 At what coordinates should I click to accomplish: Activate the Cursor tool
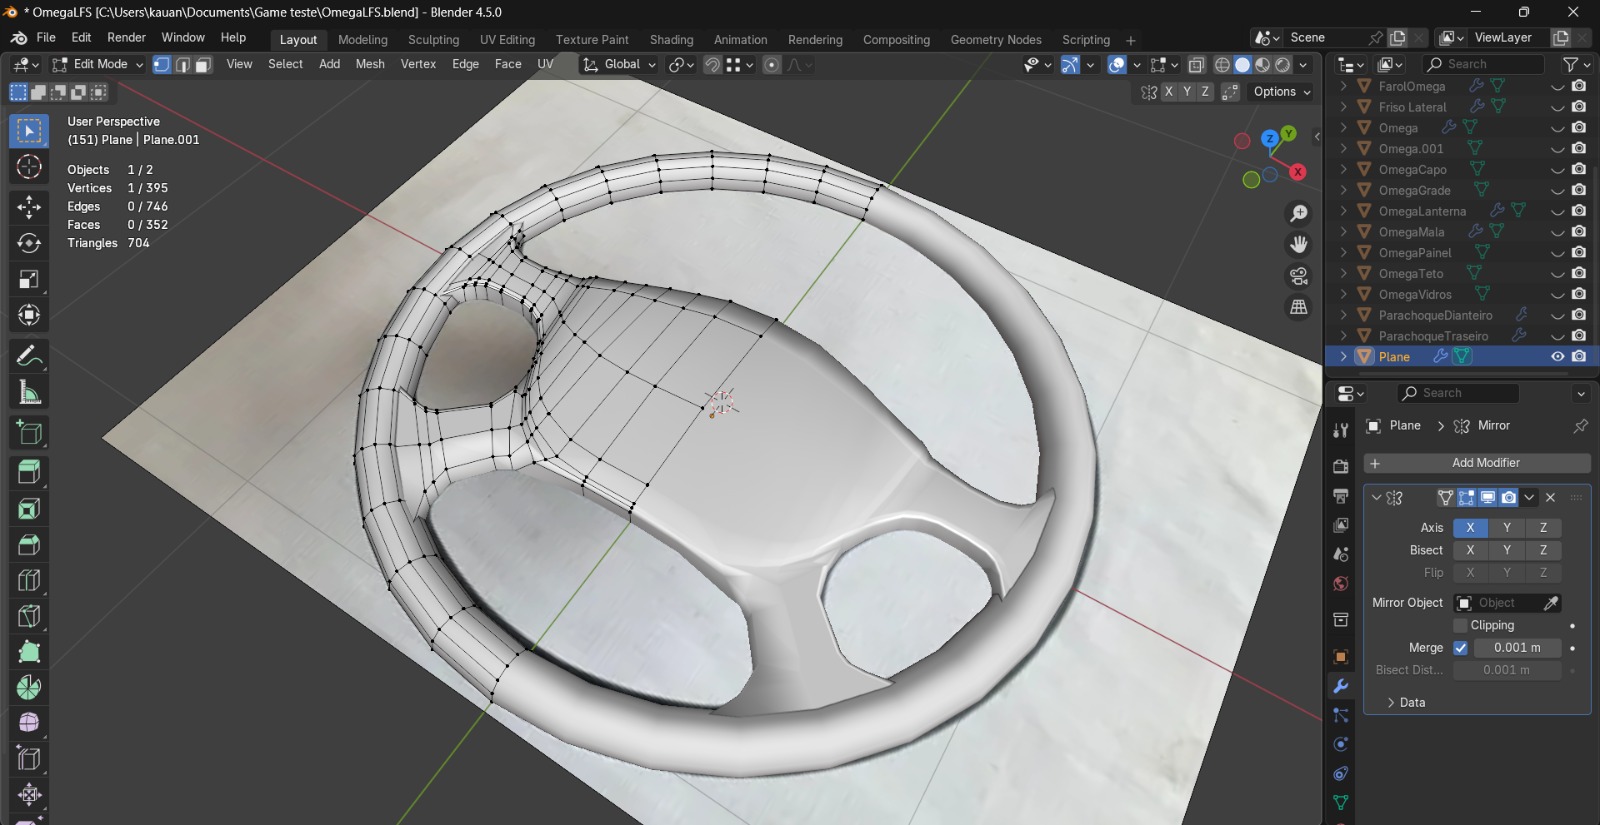[x=29, y=167]
